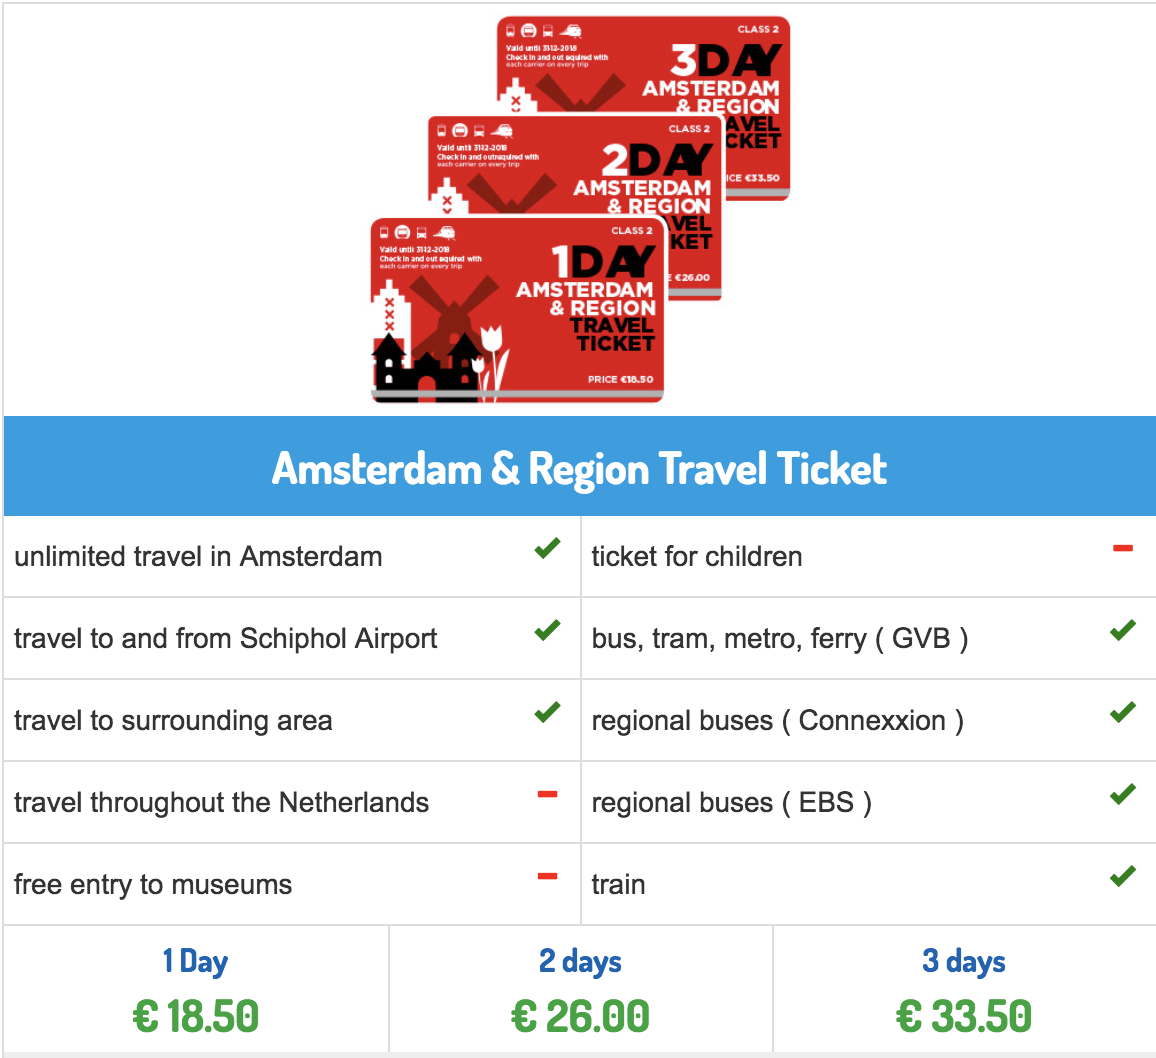Screen dimensions: 1156x1058
Task: Click the red minus for free entry to museums
Action: (547, 876)
